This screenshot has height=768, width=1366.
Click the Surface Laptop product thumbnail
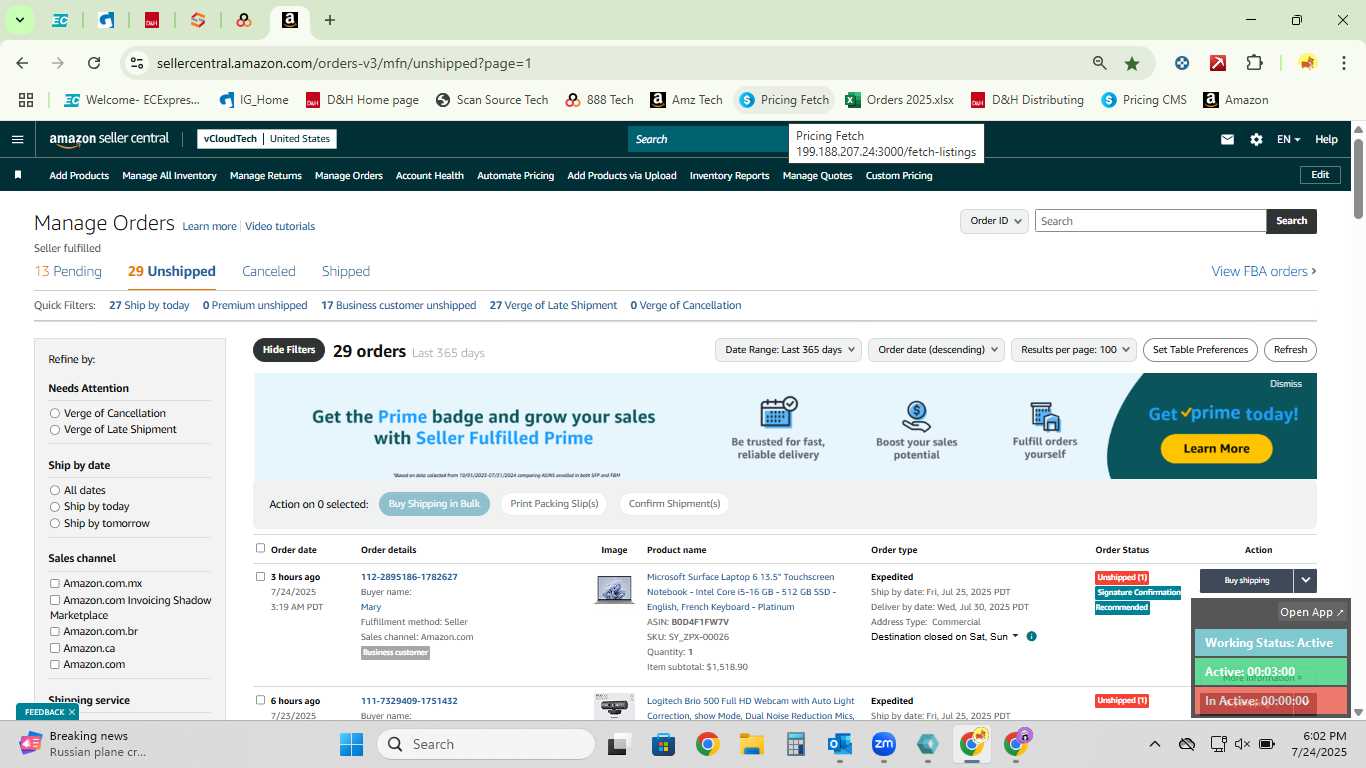614,589
